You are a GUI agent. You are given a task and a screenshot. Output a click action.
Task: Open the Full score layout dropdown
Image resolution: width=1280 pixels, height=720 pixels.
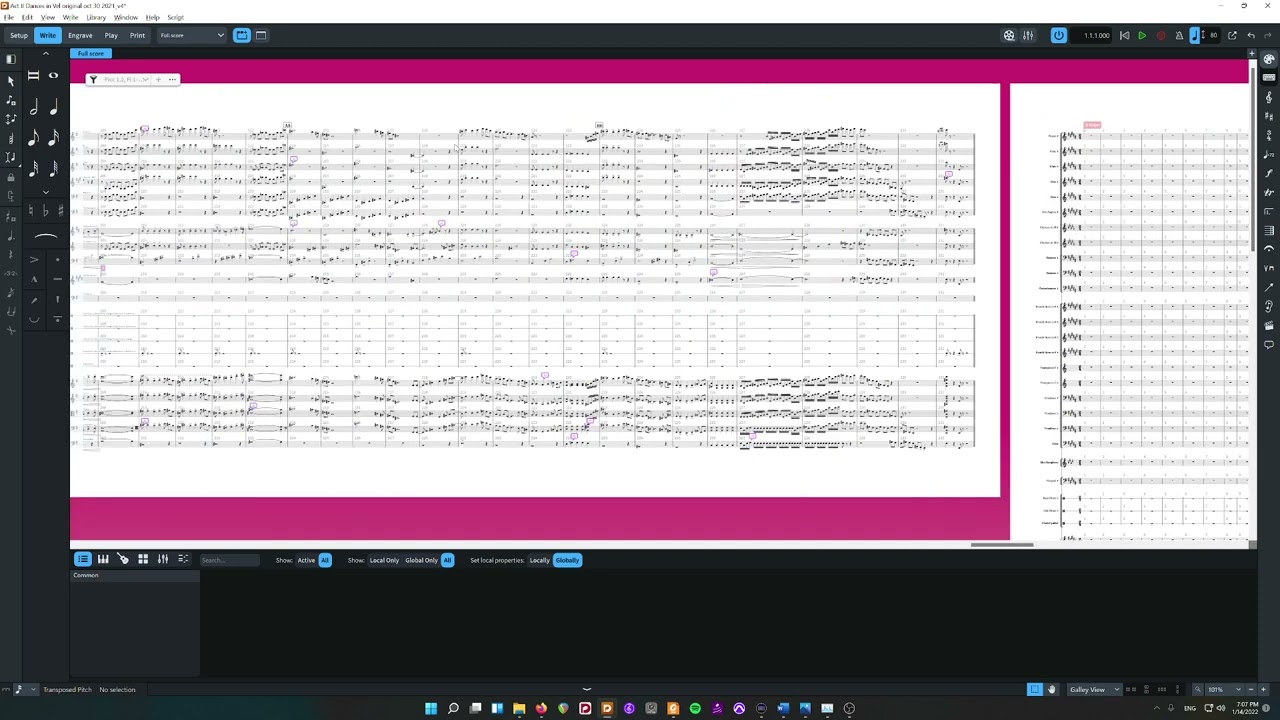[x=192, y=35]
